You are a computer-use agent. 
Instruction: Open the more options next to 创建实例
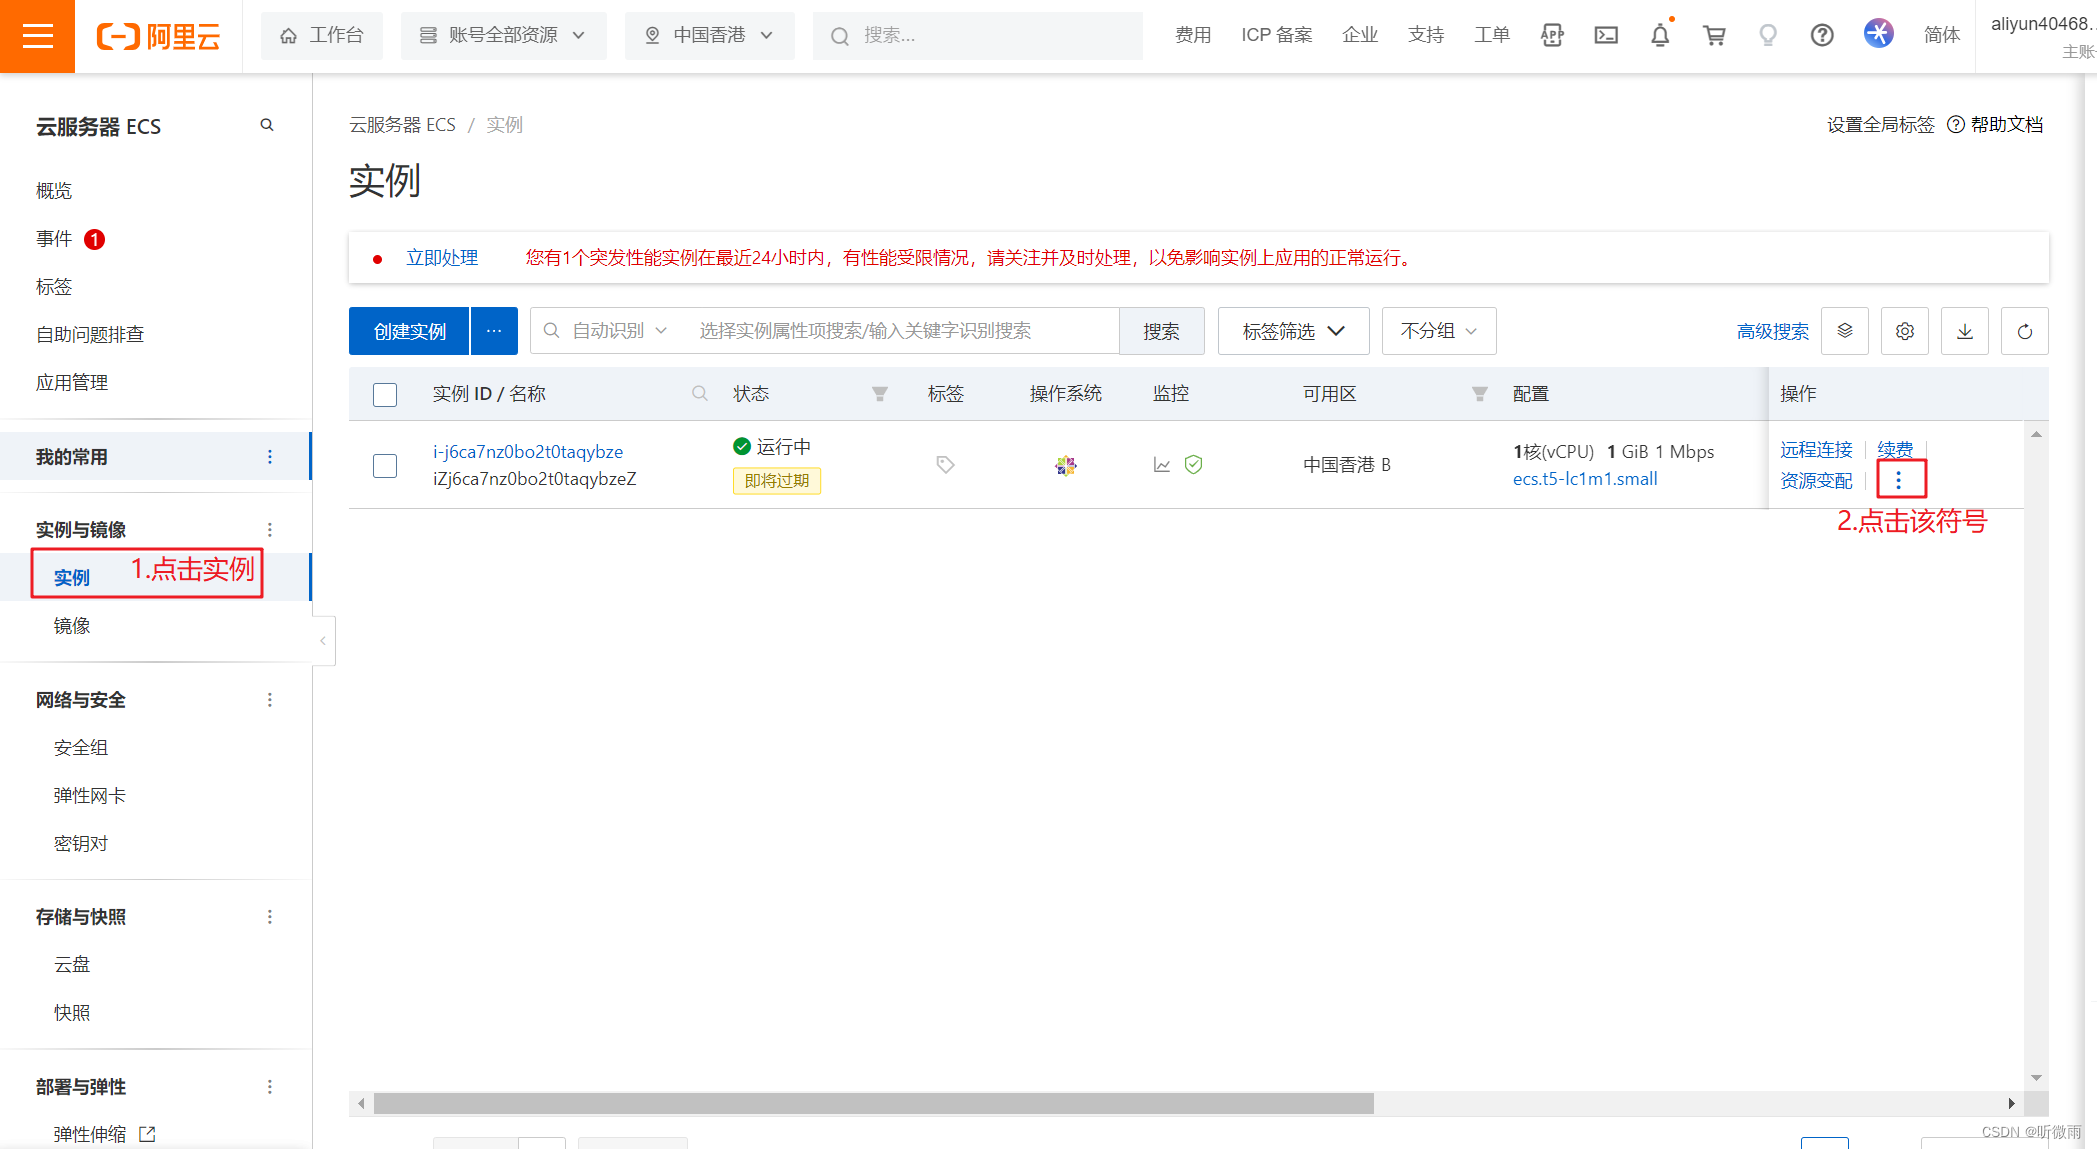click(494, 331)
